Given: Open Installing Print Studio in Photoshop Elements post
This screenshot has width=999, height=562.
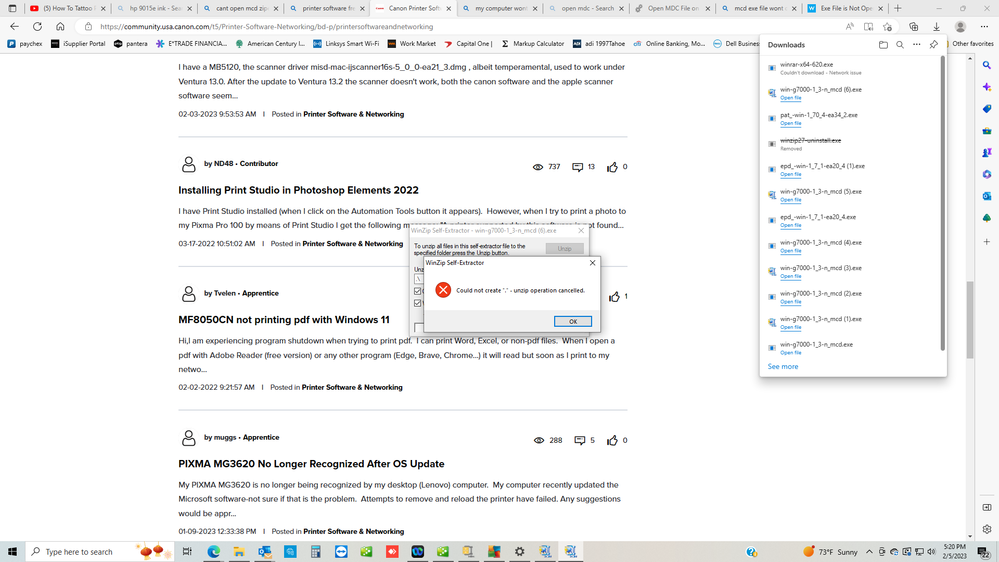Looking at the screenshot, I should click(298, 190).
